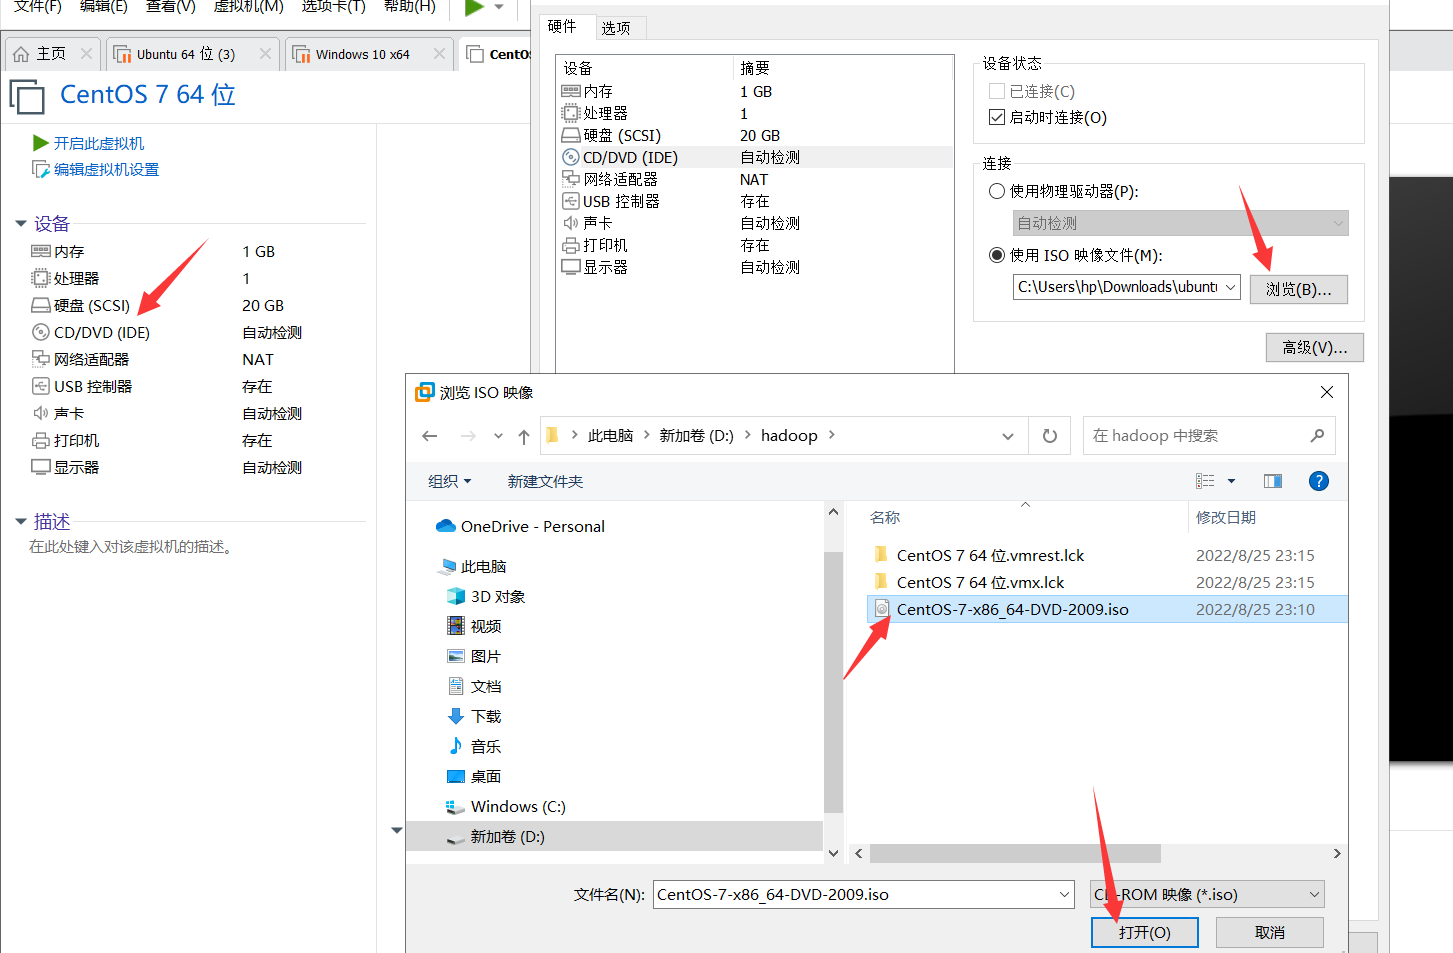Screen dimensions: 1453x953
Task: Open 自动检测 physical drive dropdown
Action: pos(1180,223)
